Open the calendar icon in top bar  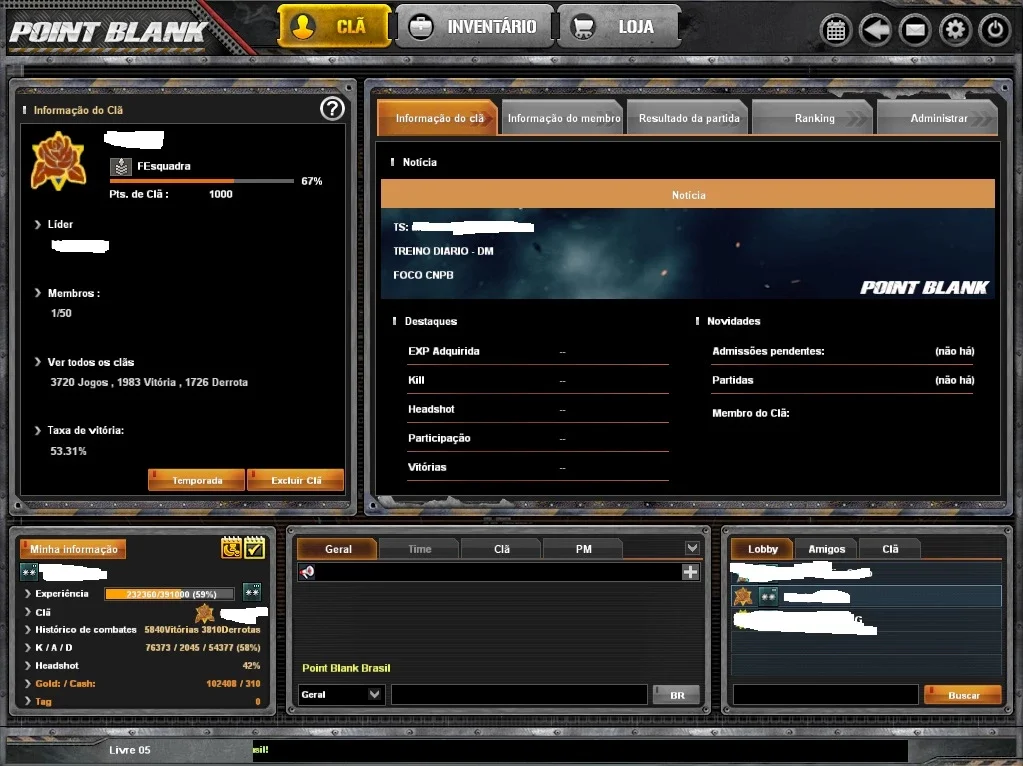pos(836,30)
